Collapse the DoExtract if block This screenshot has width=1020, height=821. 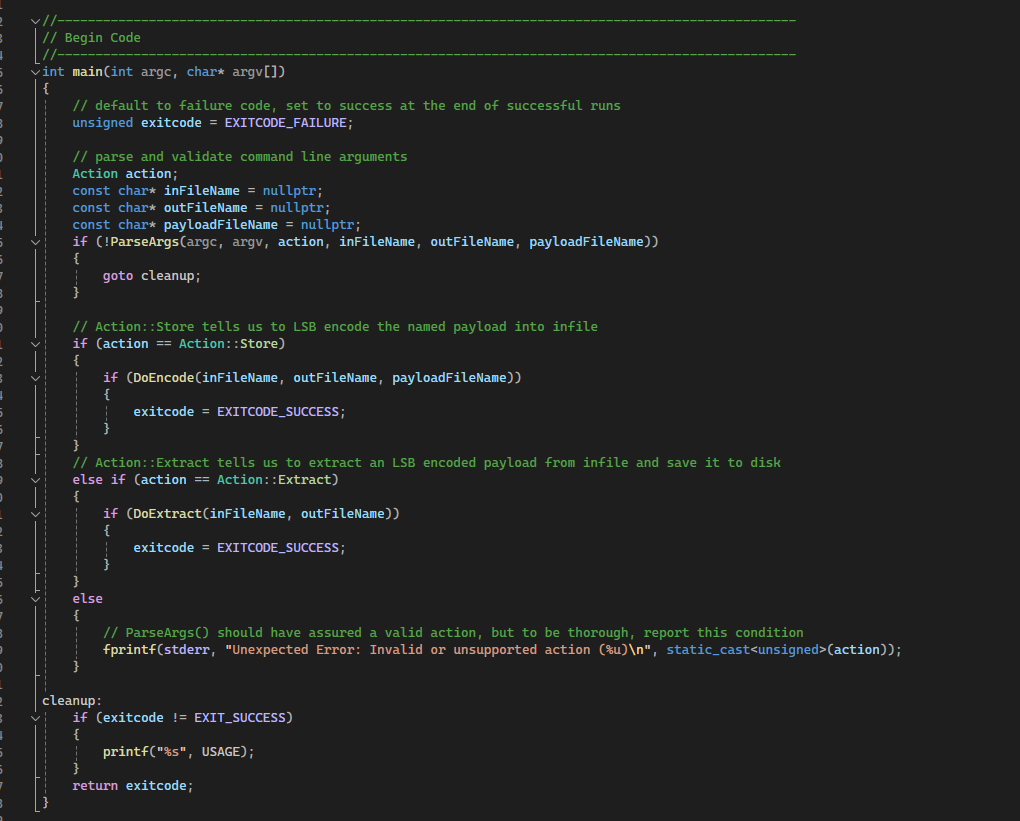click(x=35, y=513)
